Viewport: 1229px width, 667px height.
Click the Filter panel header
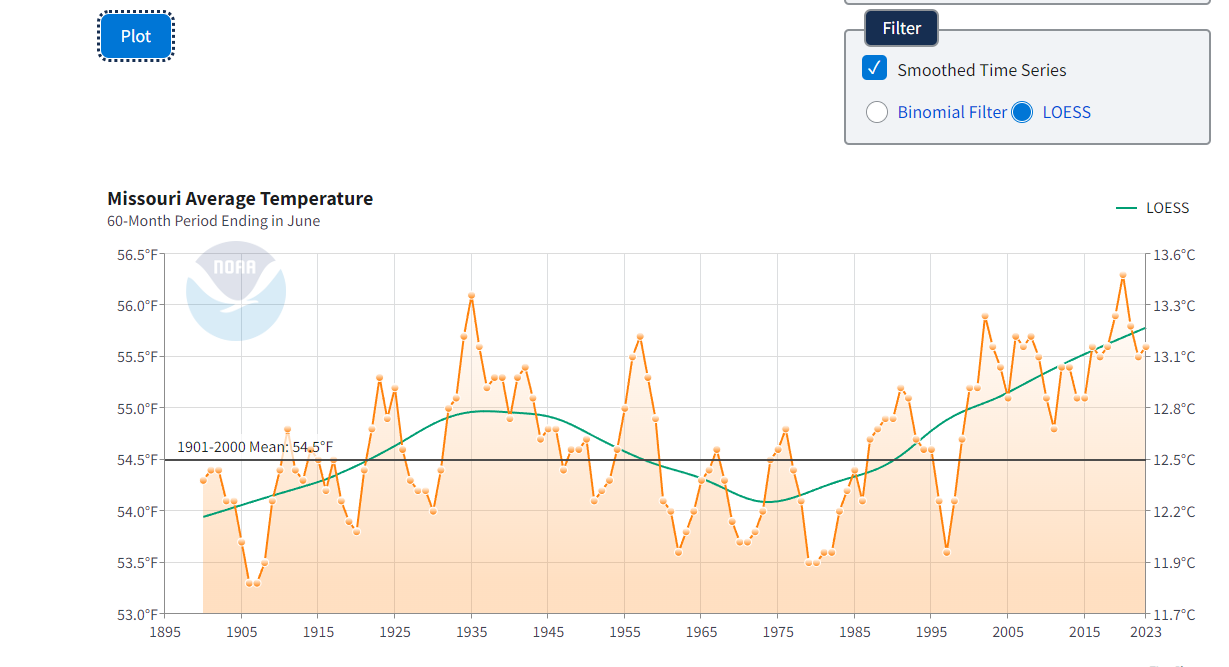coord(901,28)
